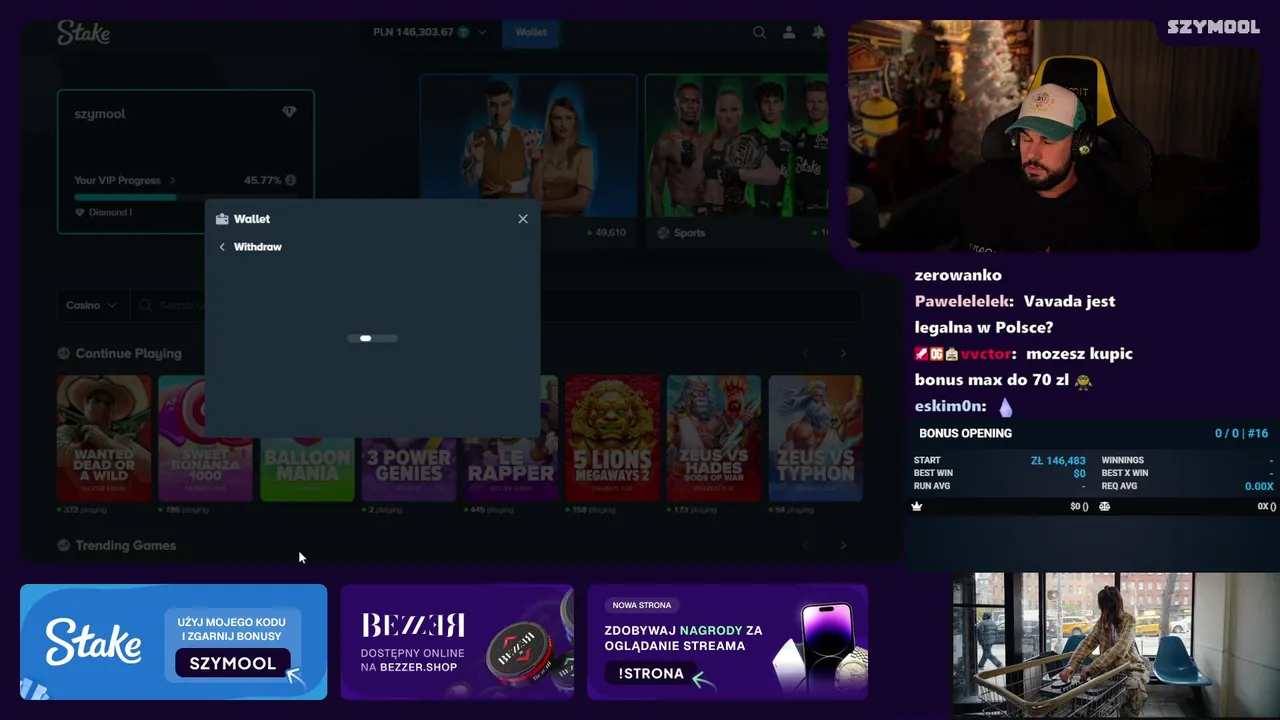Click chat username Pawelelelek
The image size is (1280, 720).
pyautogui.click(x=964, y=301)
